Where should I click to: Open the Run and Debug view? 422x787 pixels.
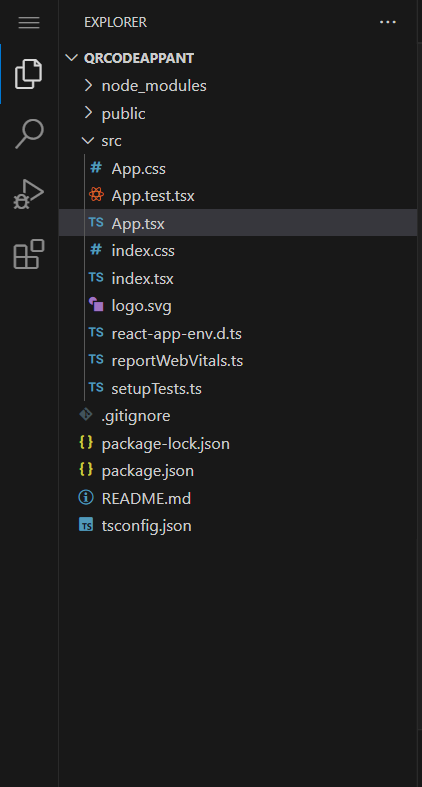[x=29, y=194]
